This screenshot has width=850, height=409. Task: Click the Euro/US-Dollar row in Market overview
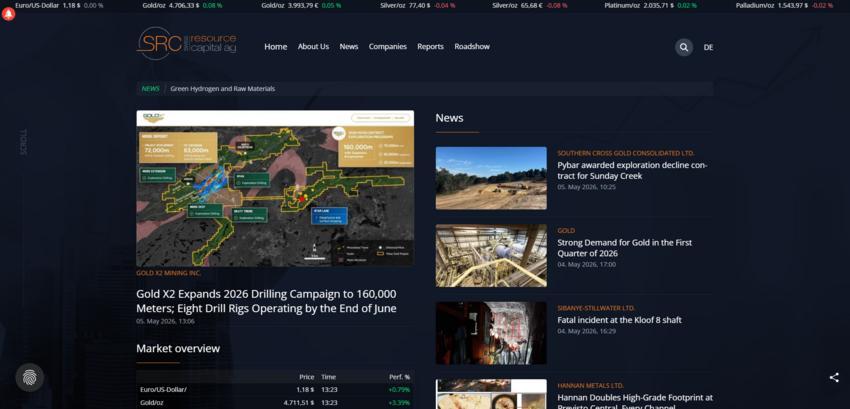[x=275, y=389]
